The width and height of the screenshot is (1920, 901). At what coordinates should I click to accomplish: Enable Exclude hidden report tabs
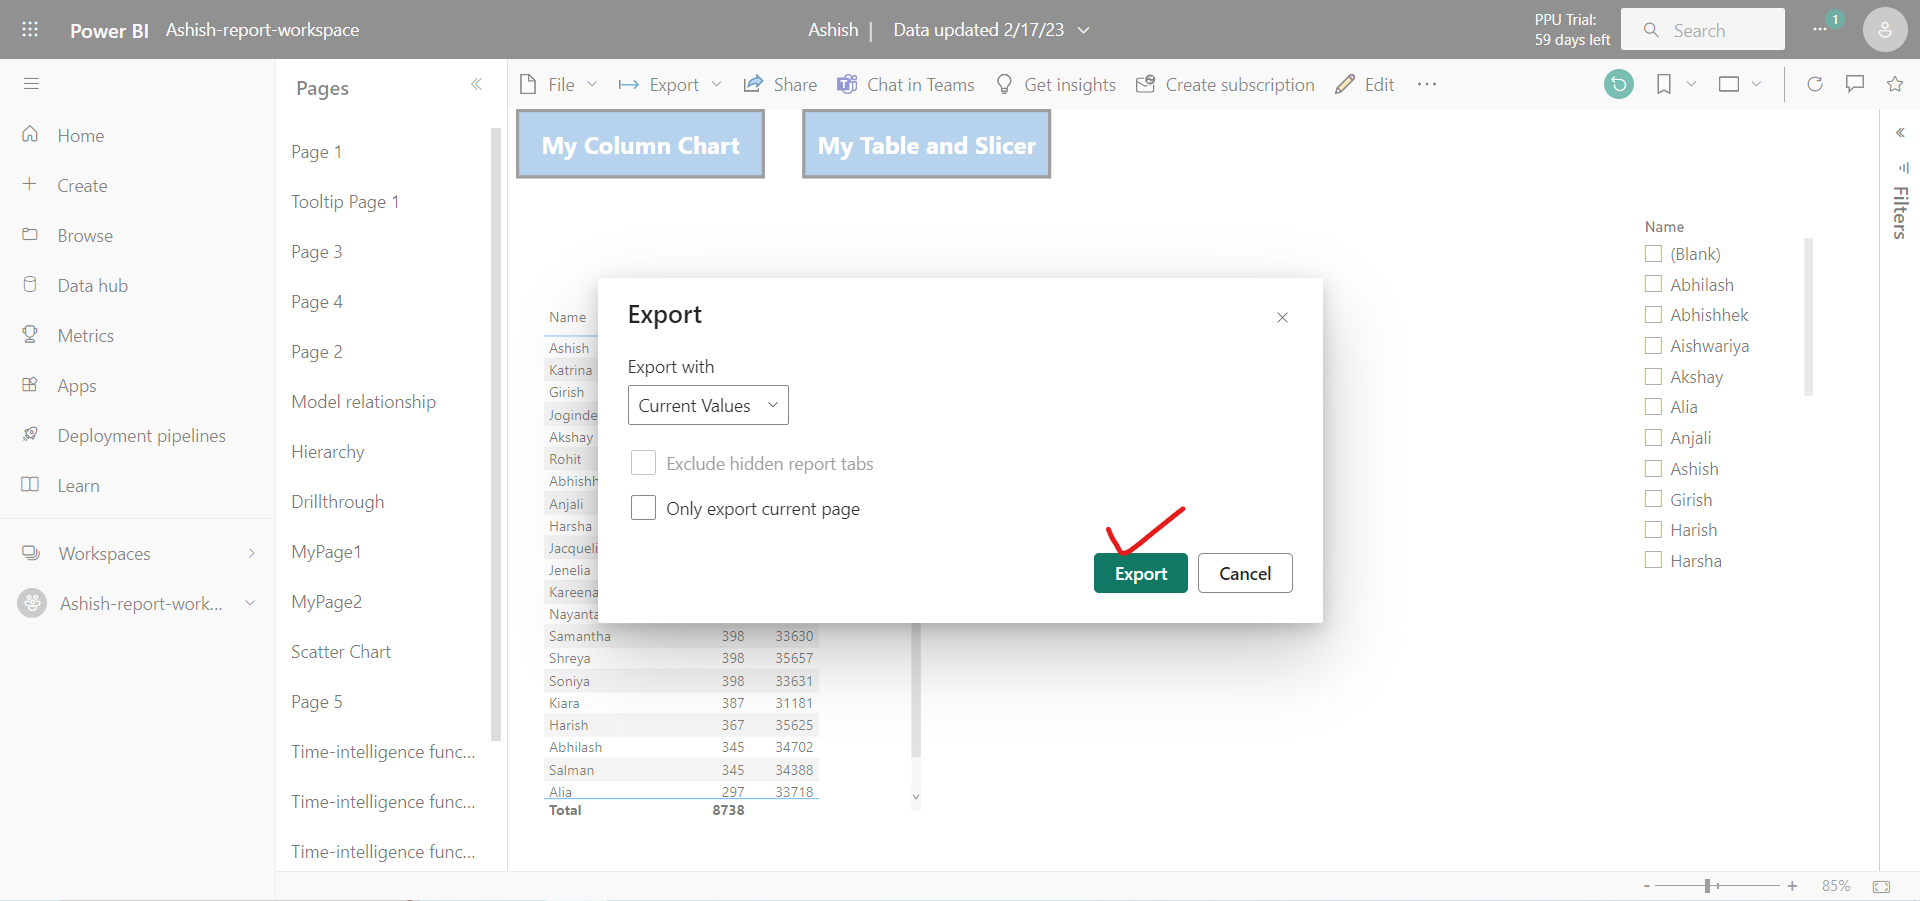coord(643,462)
